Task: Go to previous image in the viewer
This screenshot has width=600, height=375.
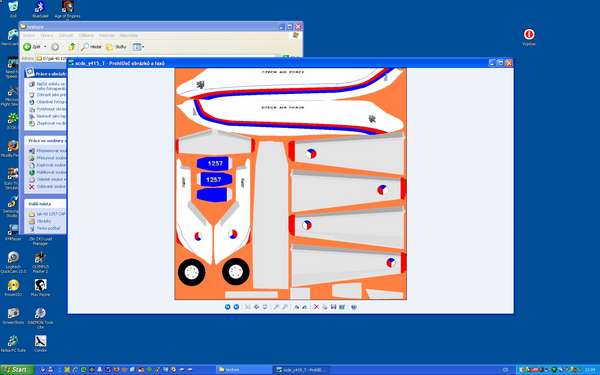Action: (228, 307)
